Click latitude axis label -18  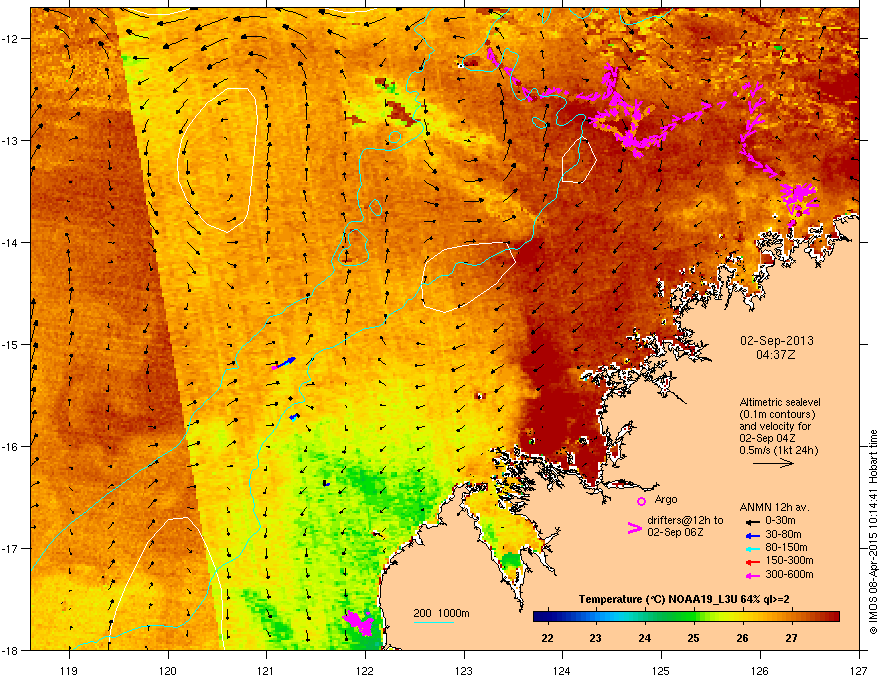point(10,650)
